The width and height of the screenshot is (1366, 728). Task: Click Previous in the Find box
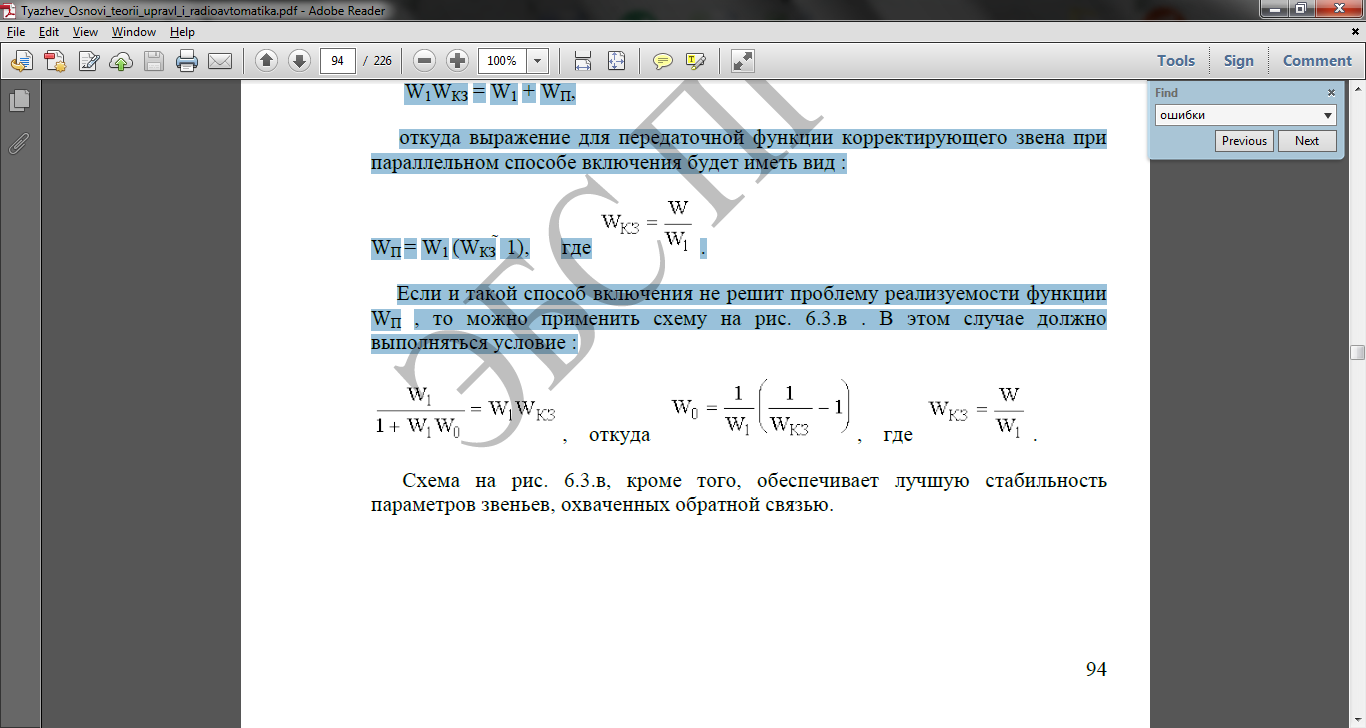[x=1244, y=141]
